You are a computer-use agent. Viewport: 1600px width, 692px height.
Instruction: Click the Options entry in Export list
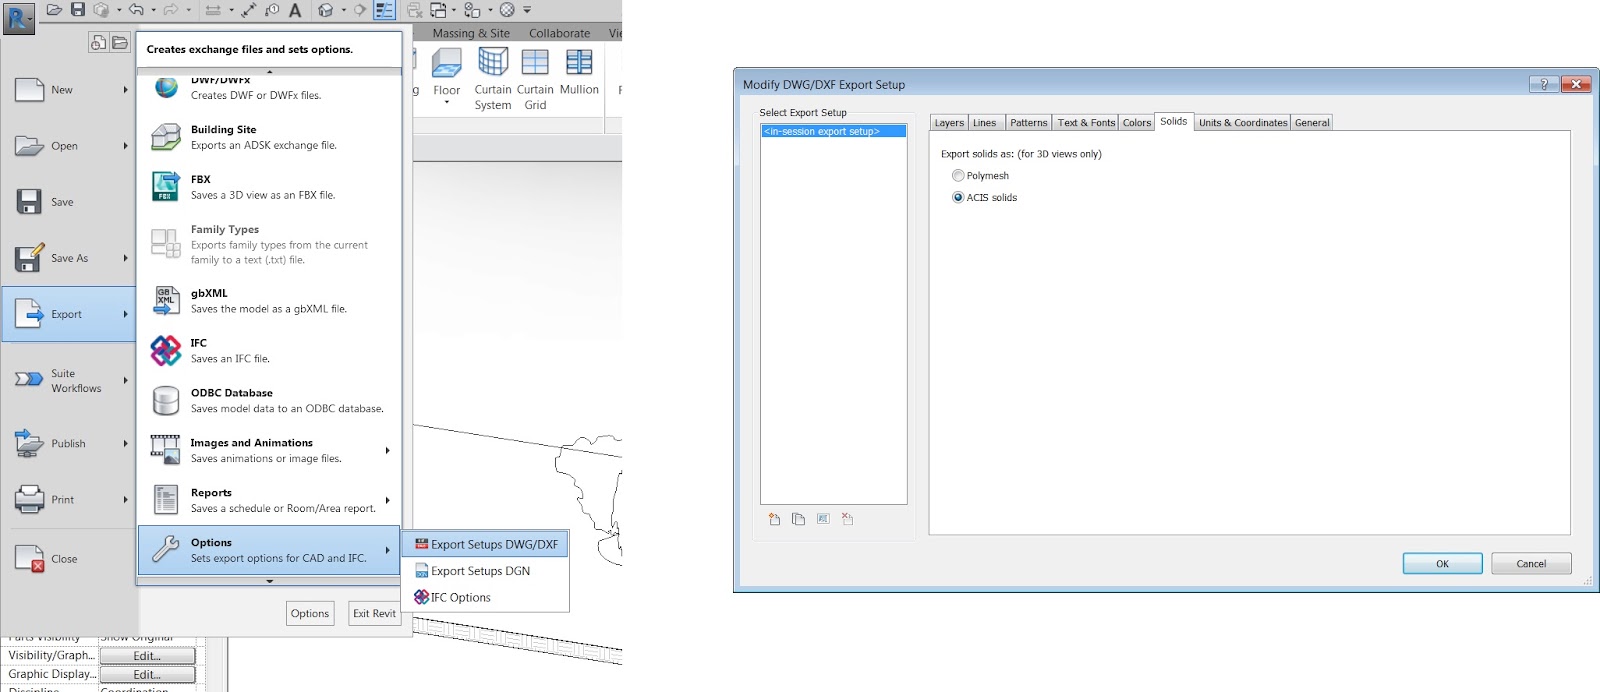pos(269,550)
